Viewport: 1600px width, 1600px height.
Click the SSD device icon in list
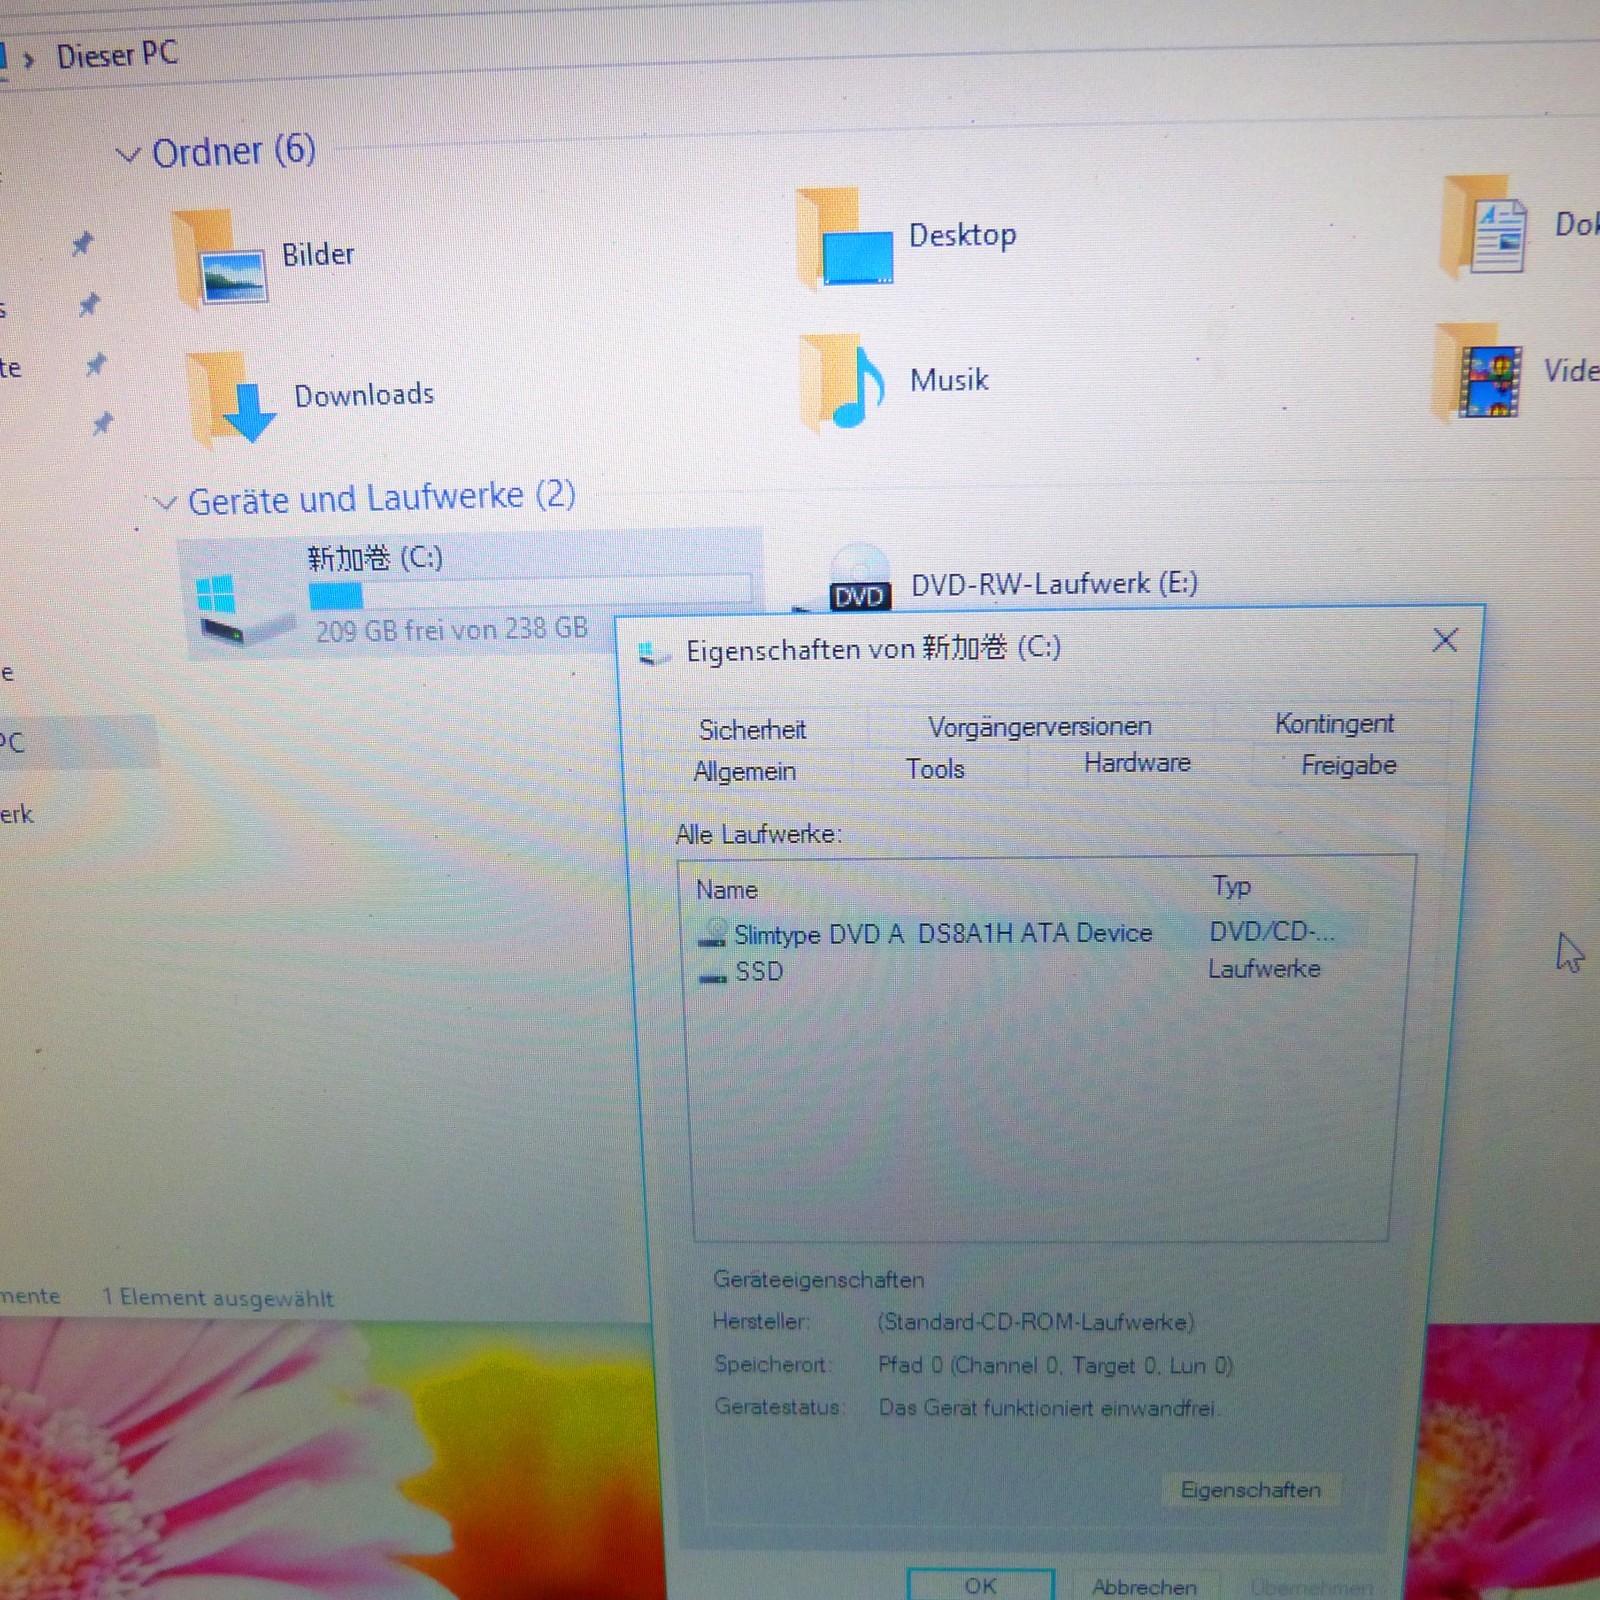coord(713,975)
